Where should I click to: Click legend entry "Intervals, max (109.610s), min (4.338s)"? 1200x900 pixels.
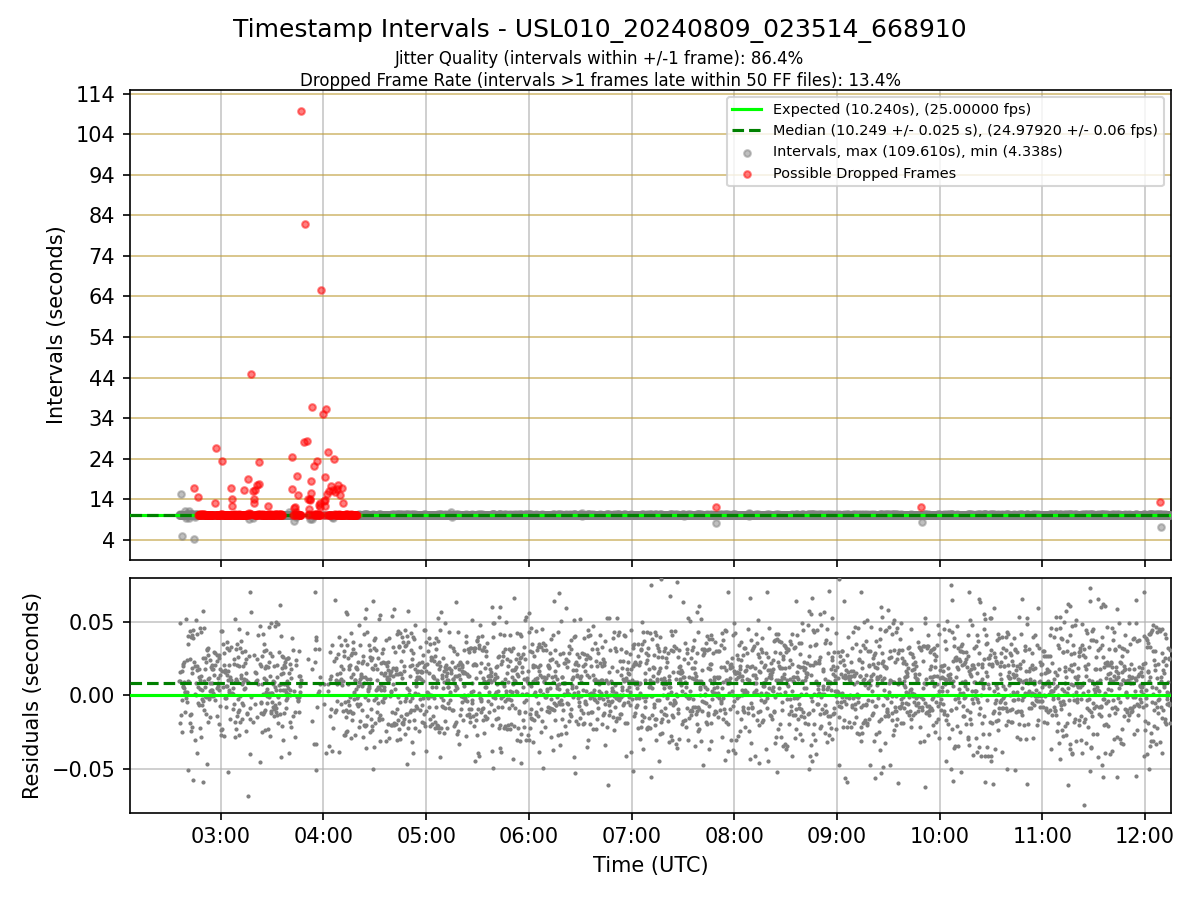[917, 151]
